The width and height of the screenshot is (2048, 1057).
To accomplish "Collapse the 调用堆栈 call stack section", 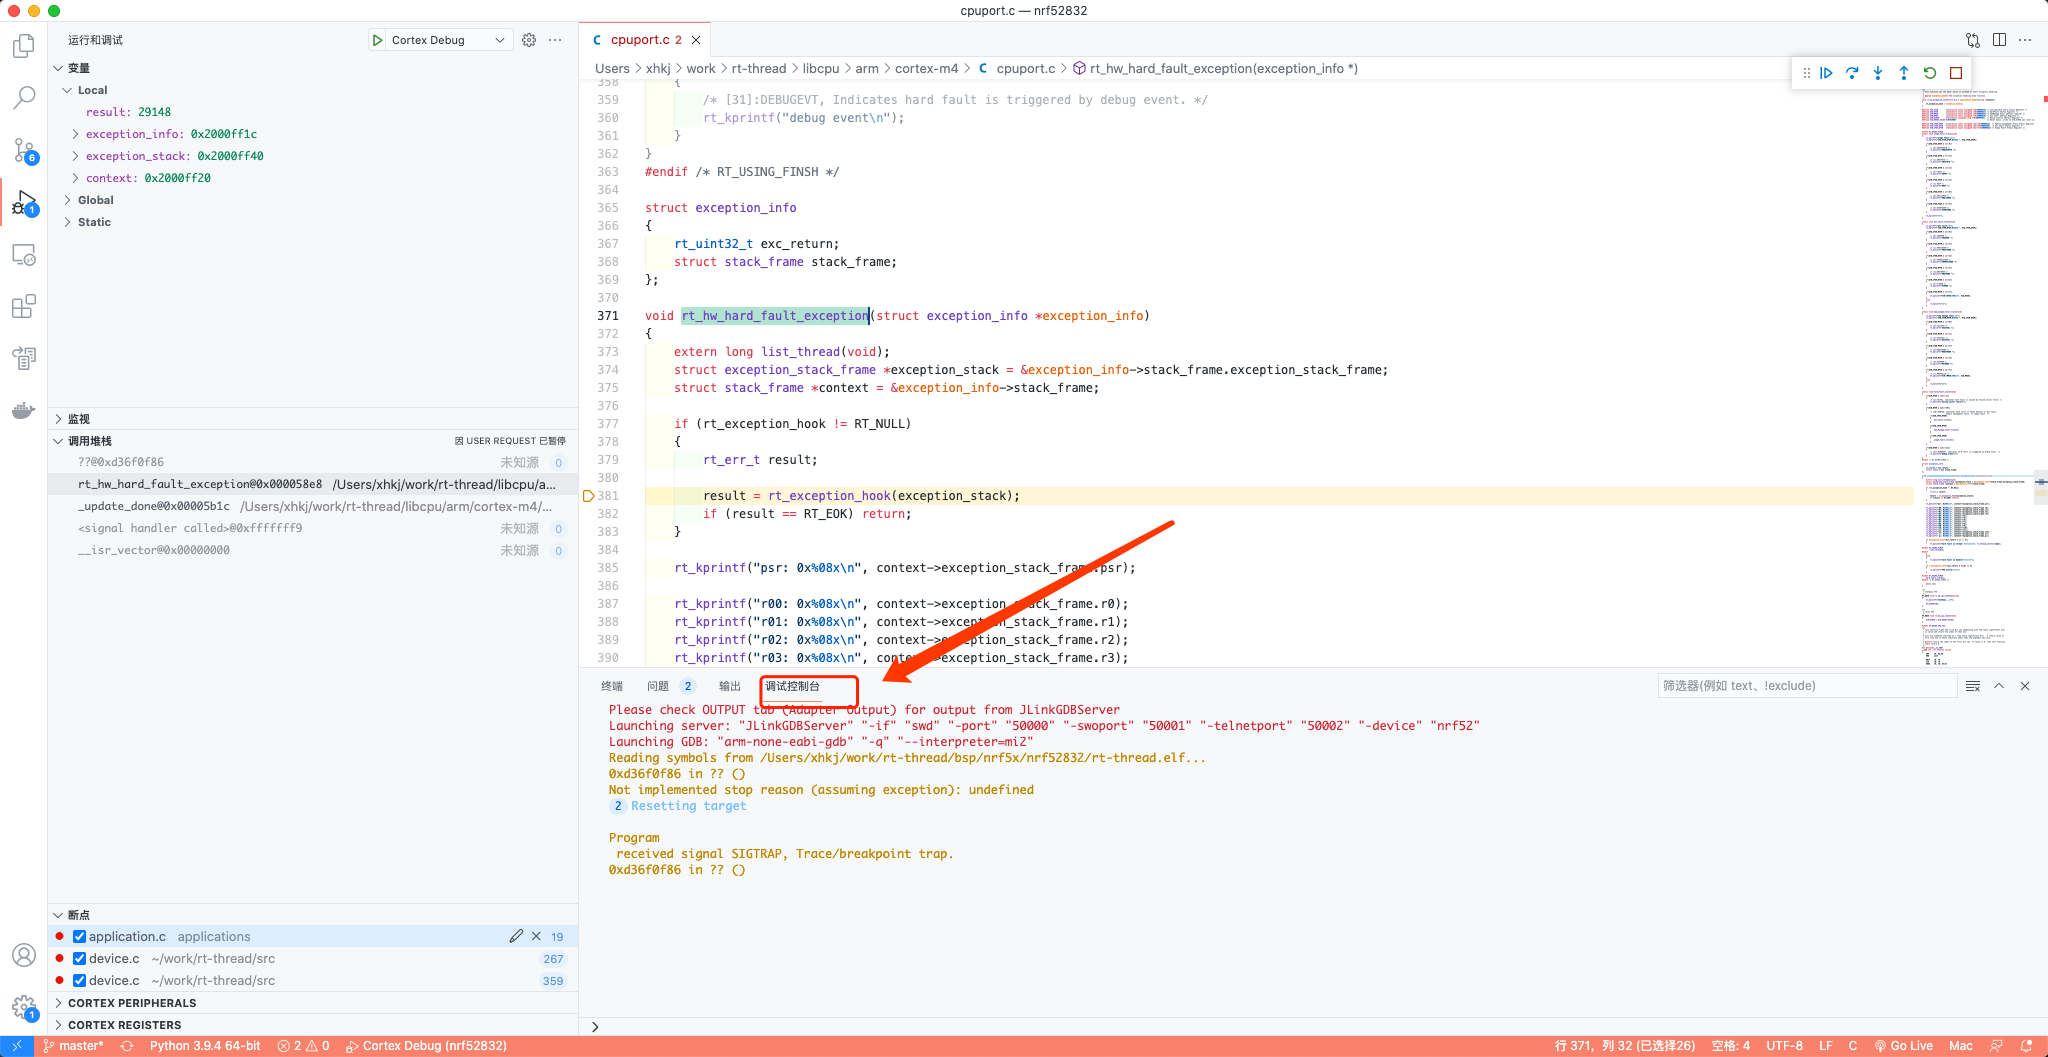I will click(x=58, y=441).
